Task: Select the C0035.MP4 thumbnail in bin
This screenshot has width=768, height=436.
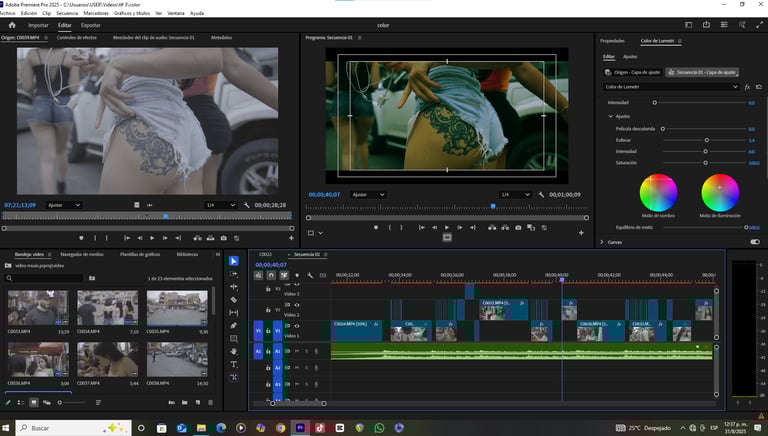Action: [177, 309]
